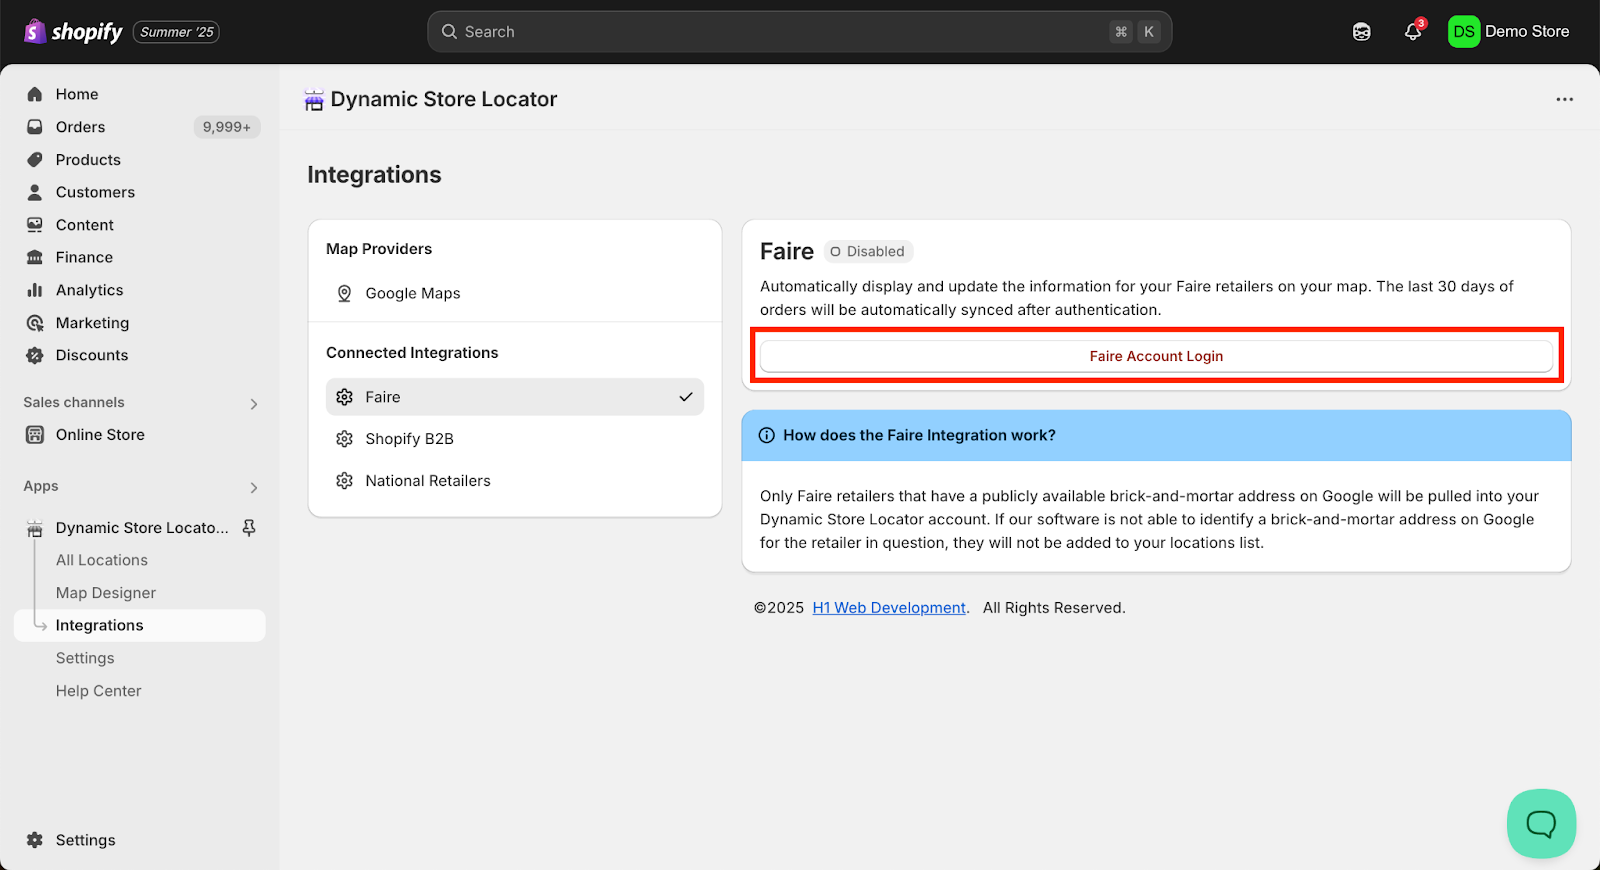
Task: Open Map Designer page
Action: pyautogui.click(x=106, y=593)
